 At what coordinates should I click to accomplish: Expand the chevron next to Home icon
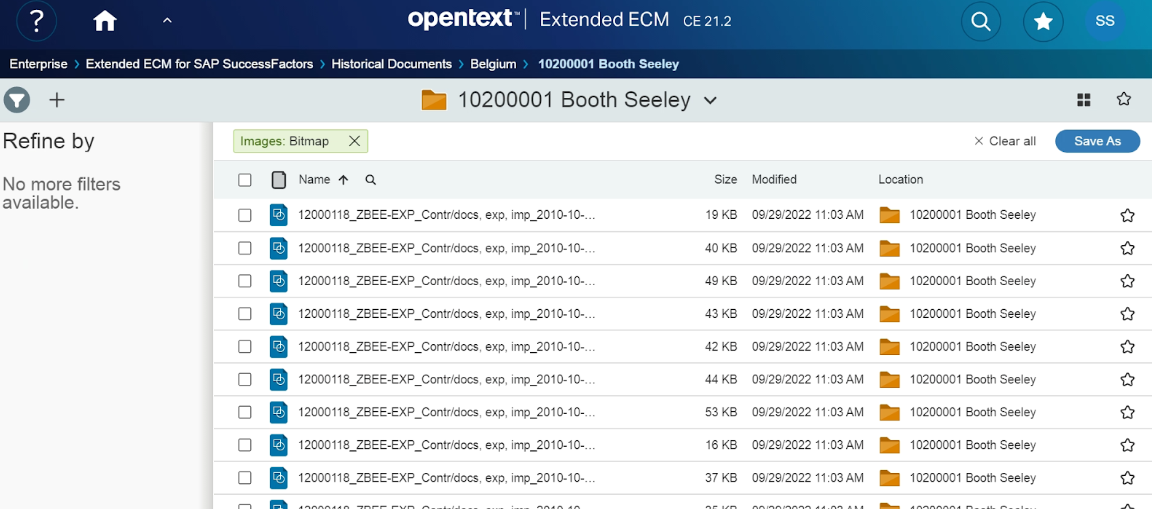tap(167, 21)
